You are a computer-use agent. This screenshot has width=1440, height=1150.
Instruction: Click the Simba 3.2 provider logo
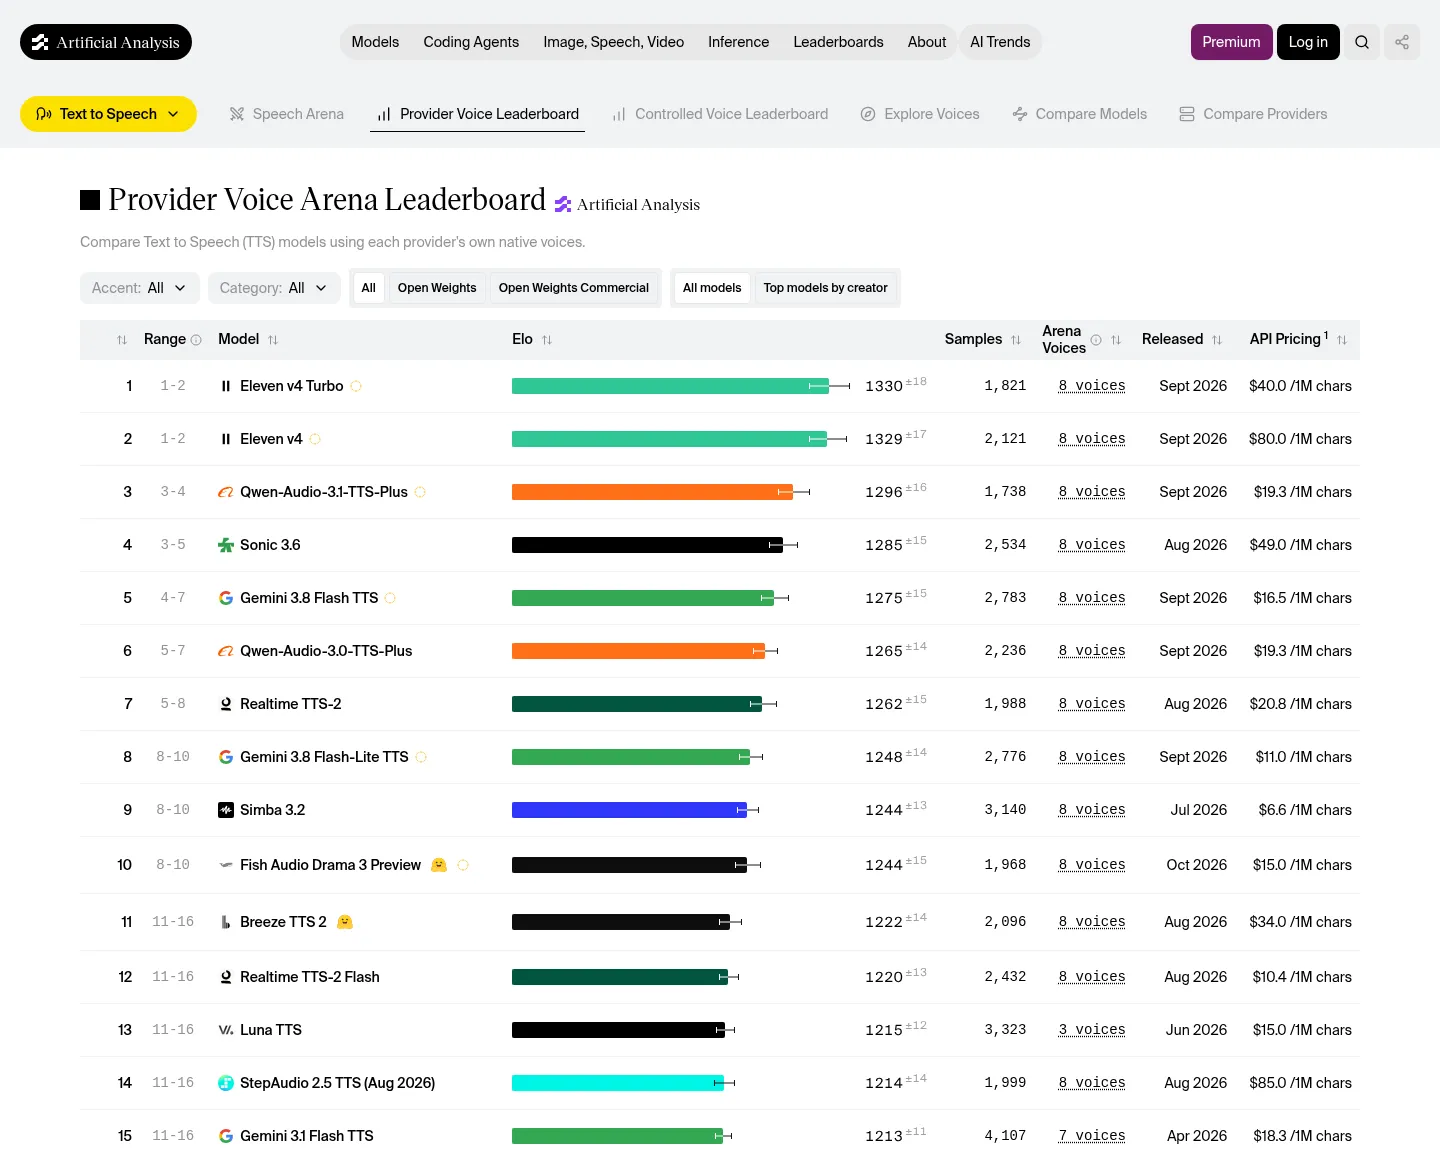pos(226,810)
